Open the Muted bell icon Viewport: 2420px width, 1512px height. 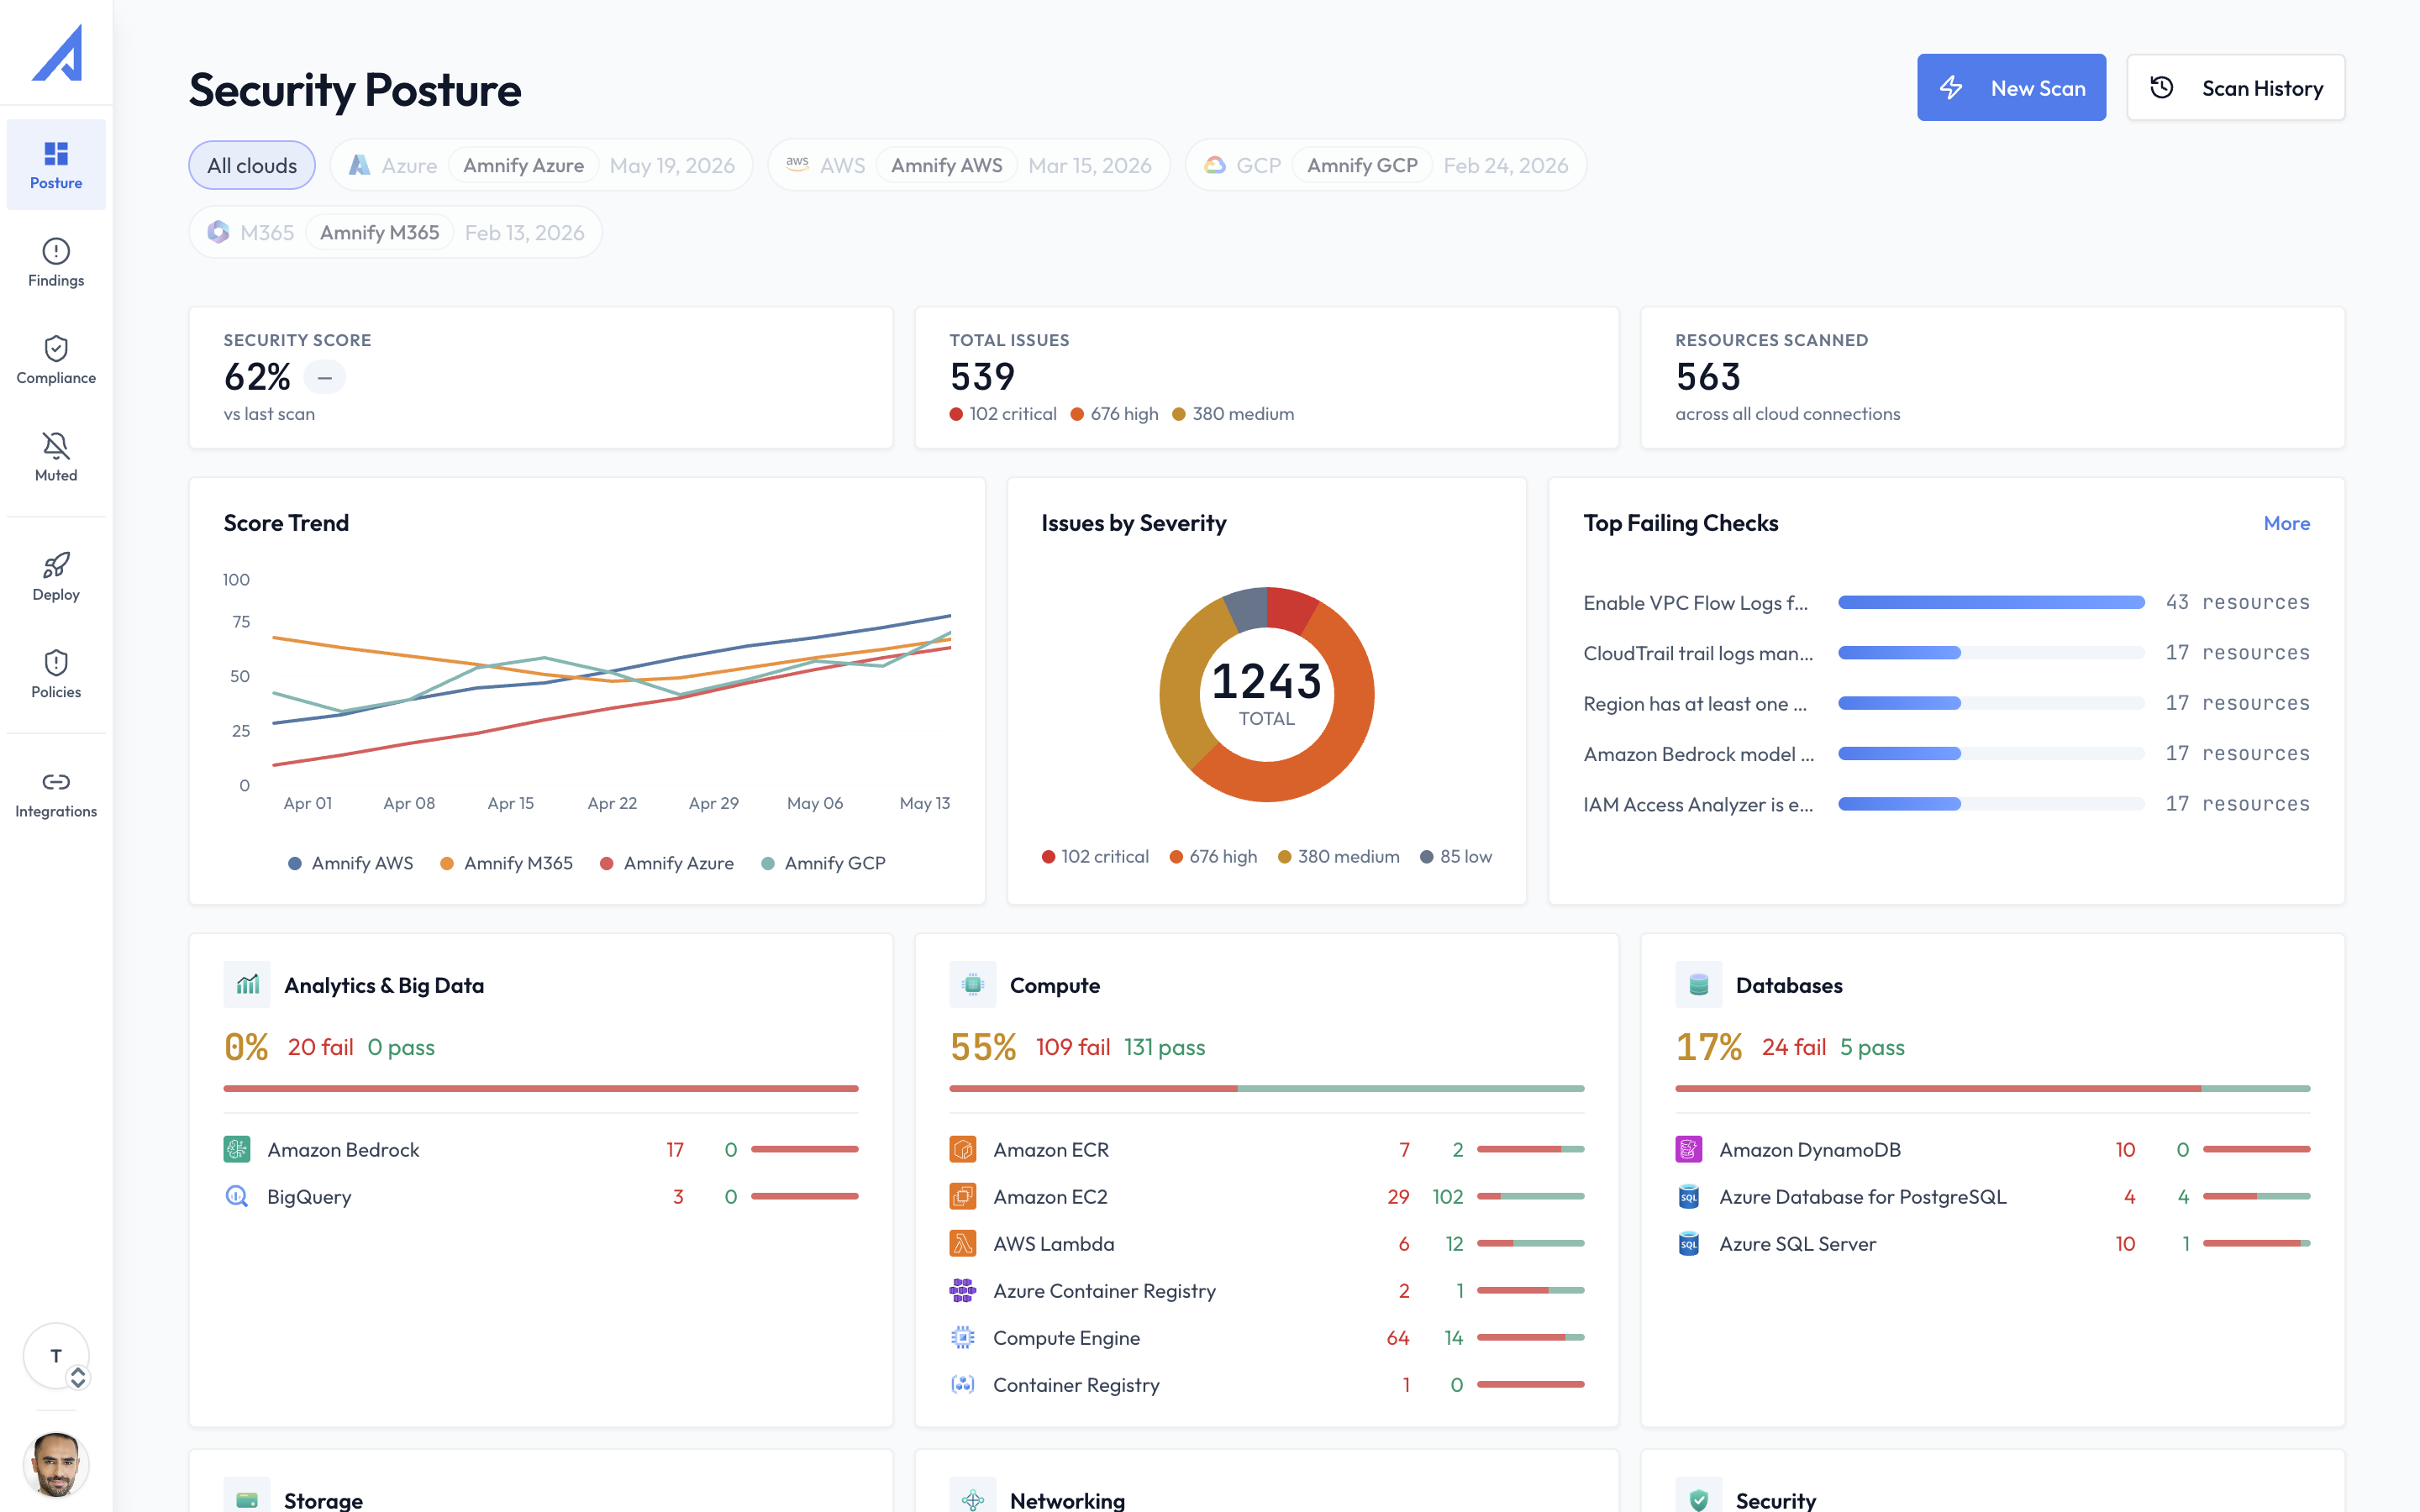coord(56,446)
